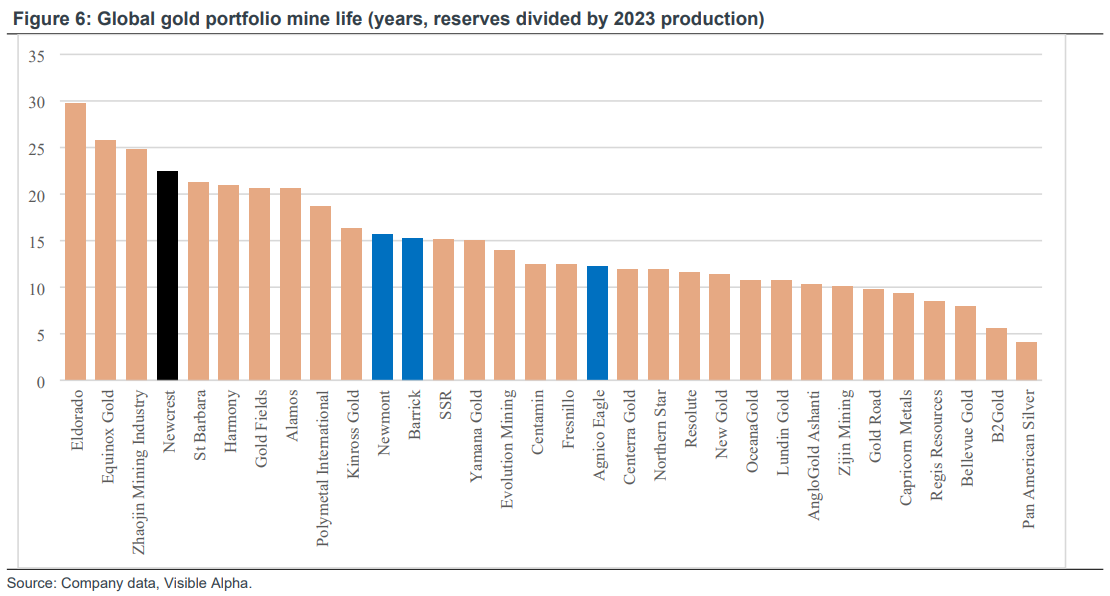Select the 'Harmony' x-axis label

pos(230,421)
